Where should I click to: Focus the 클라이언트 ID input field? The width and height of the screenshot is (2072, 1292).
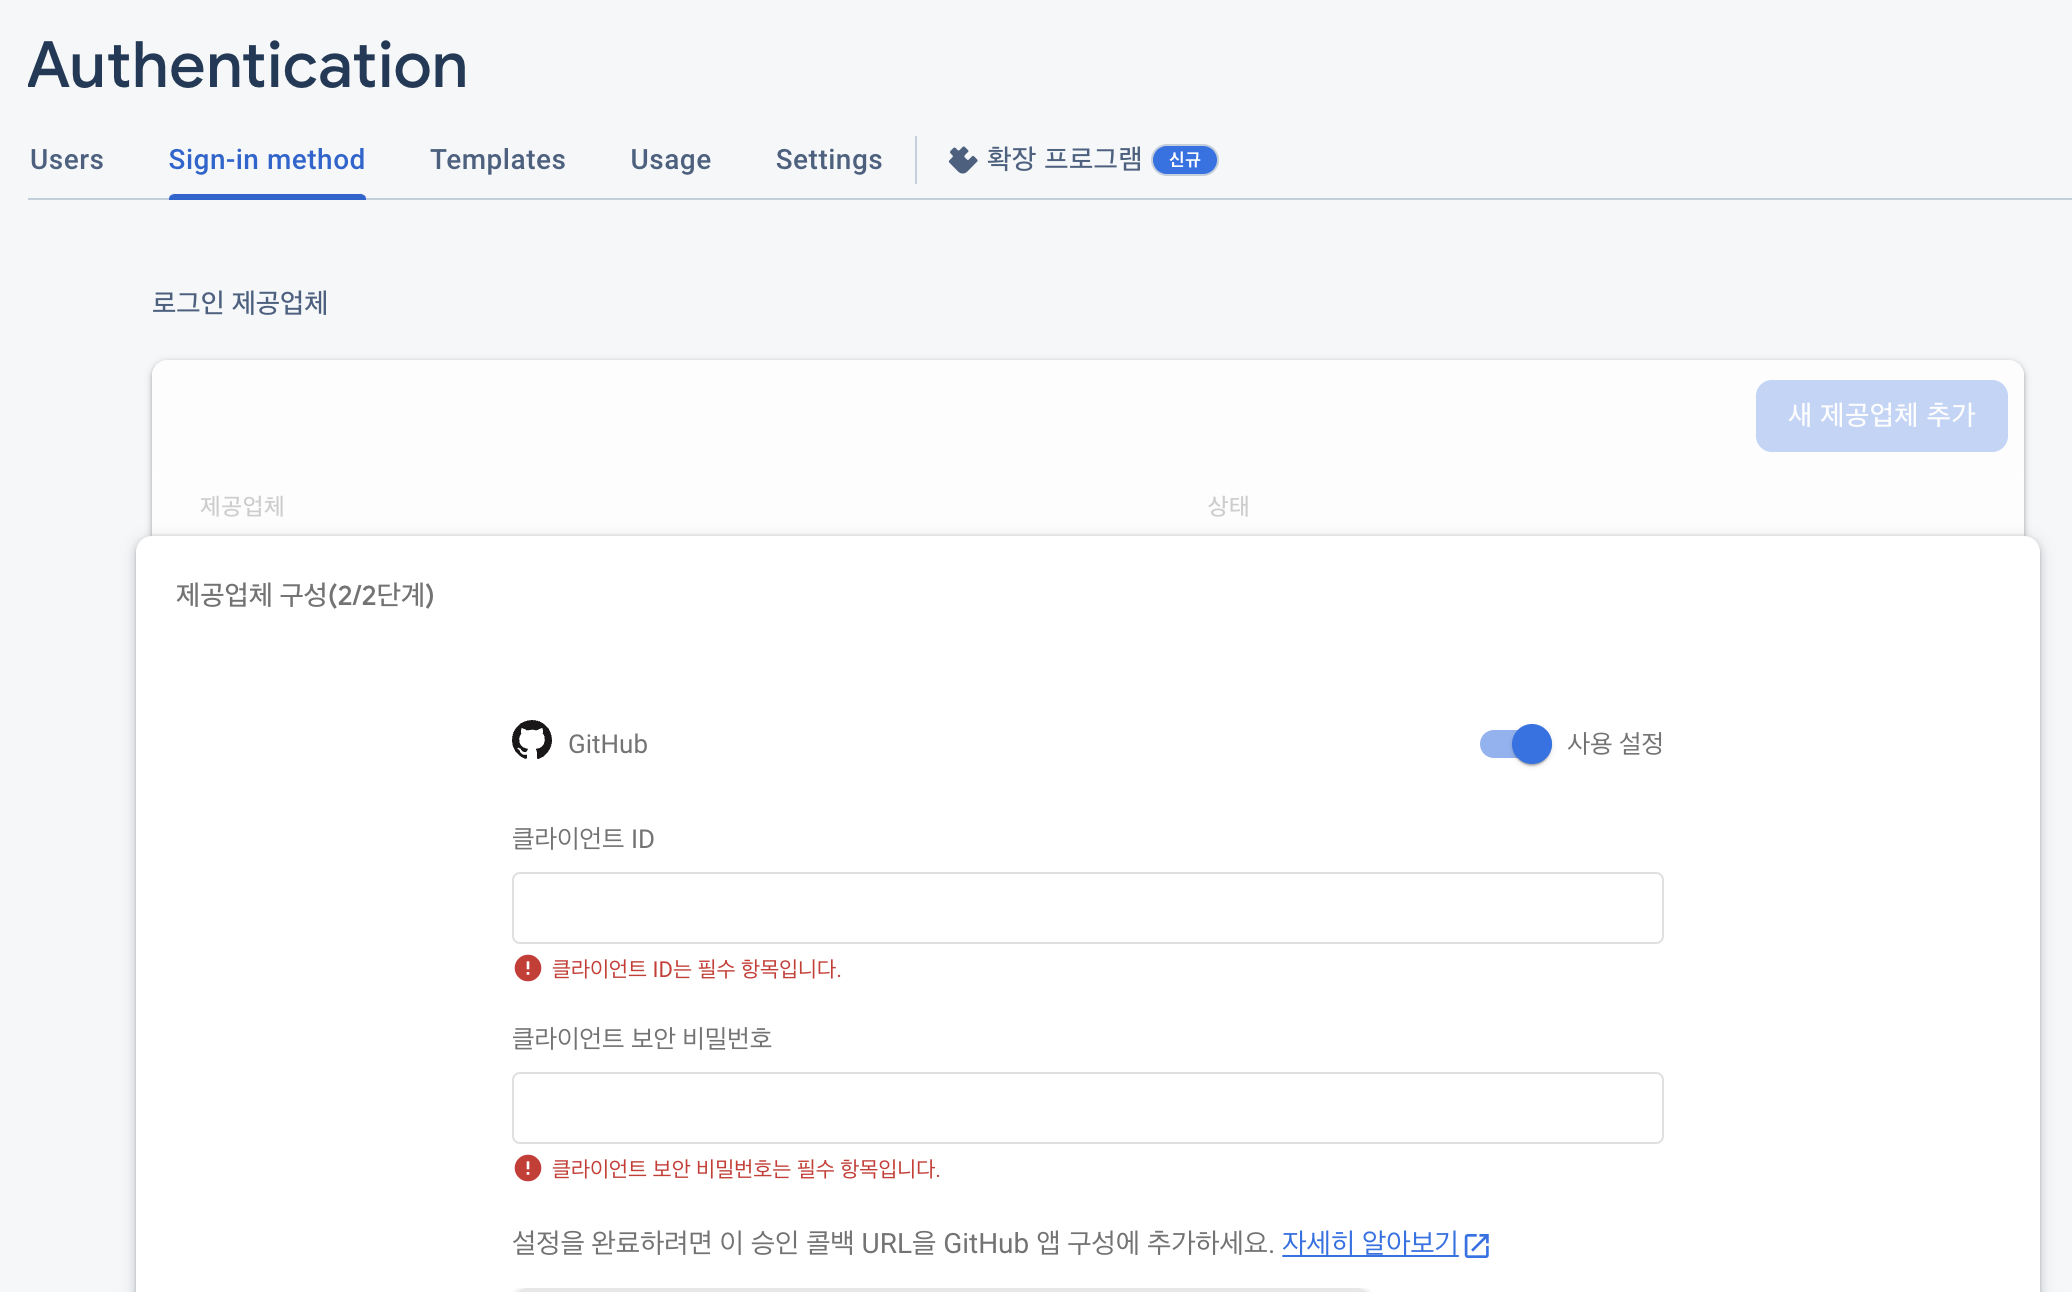[1087, 908]
